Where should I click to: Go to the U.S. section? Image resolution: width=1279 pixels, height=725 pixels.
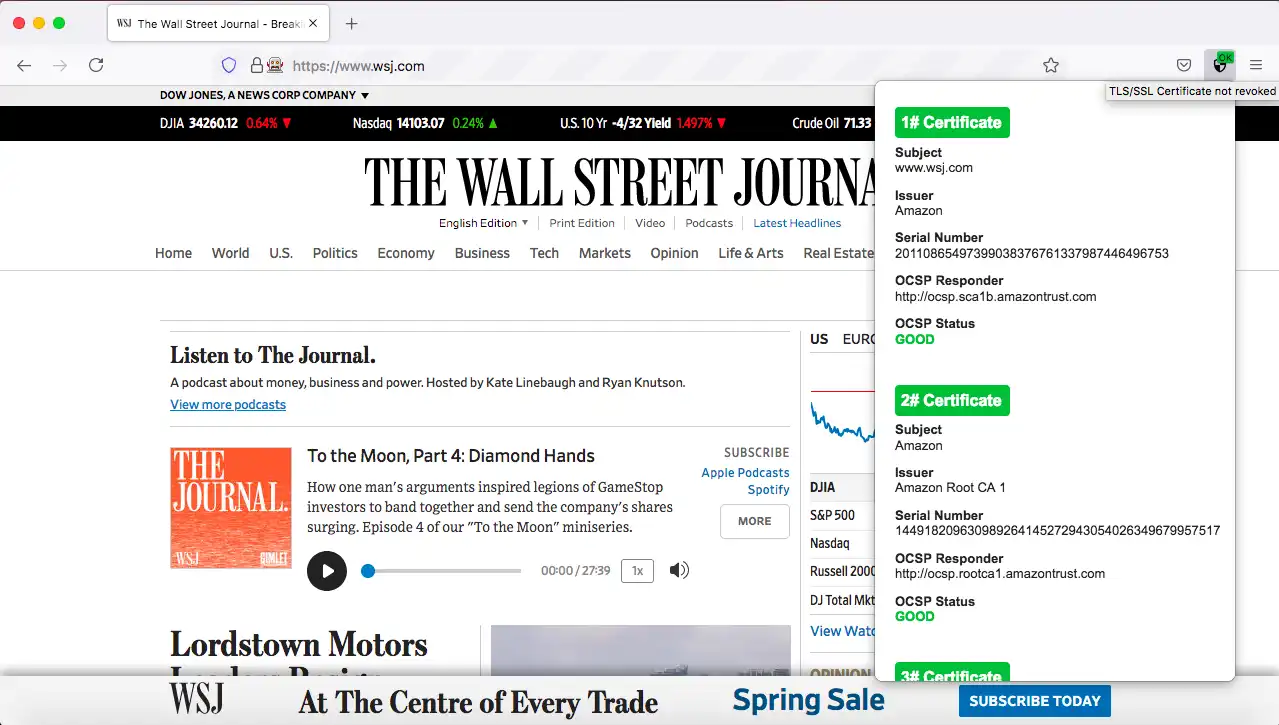(281, 253)
